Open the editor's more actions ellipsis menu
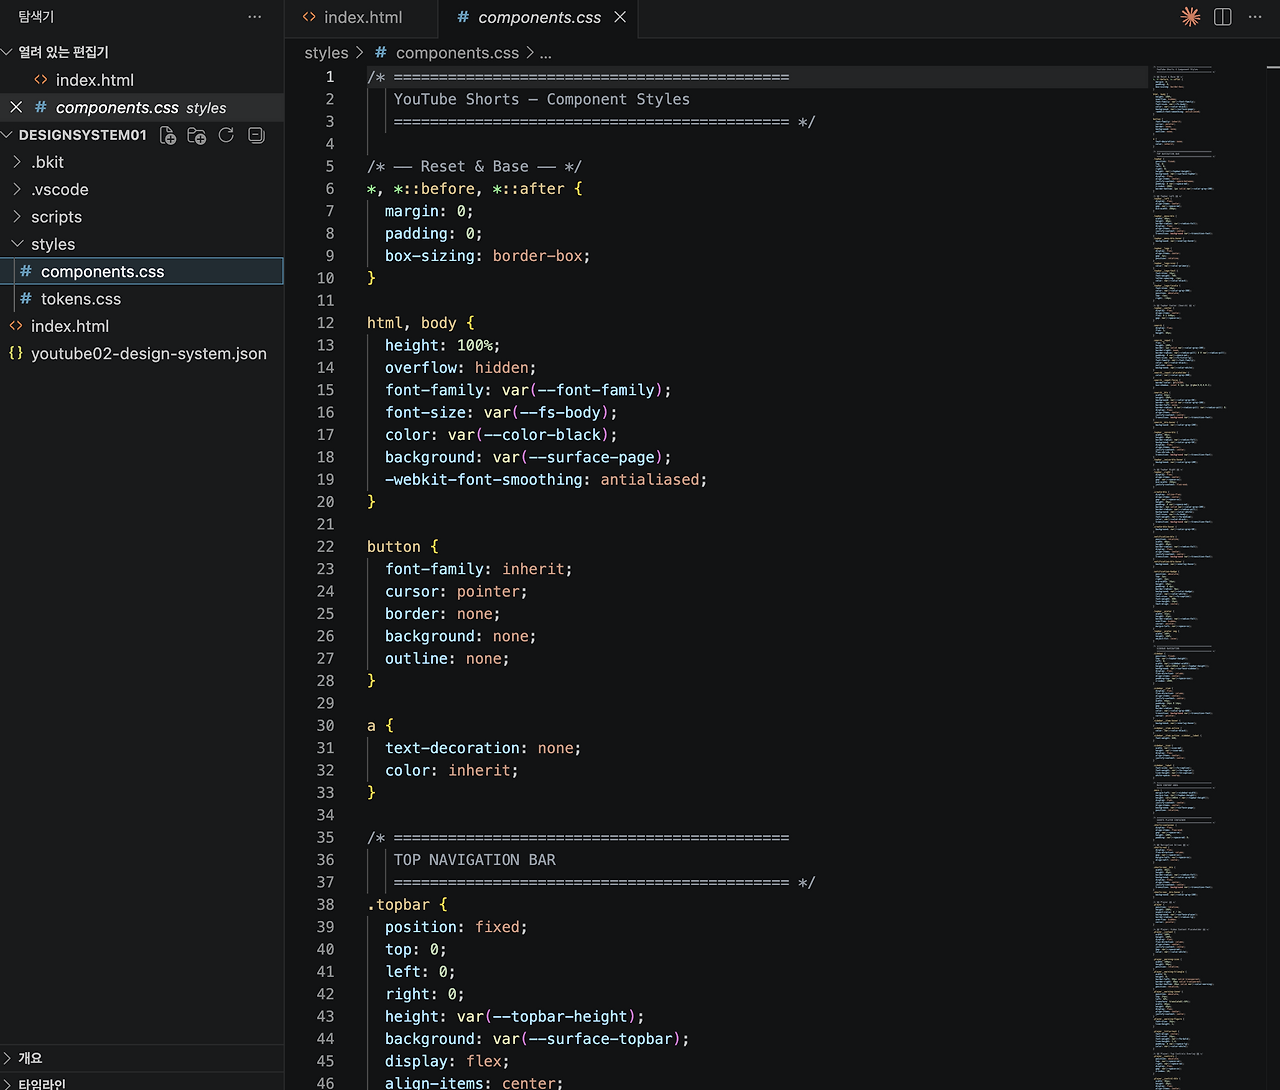Screen dimensions: 1280x1090 [1255, 17]
